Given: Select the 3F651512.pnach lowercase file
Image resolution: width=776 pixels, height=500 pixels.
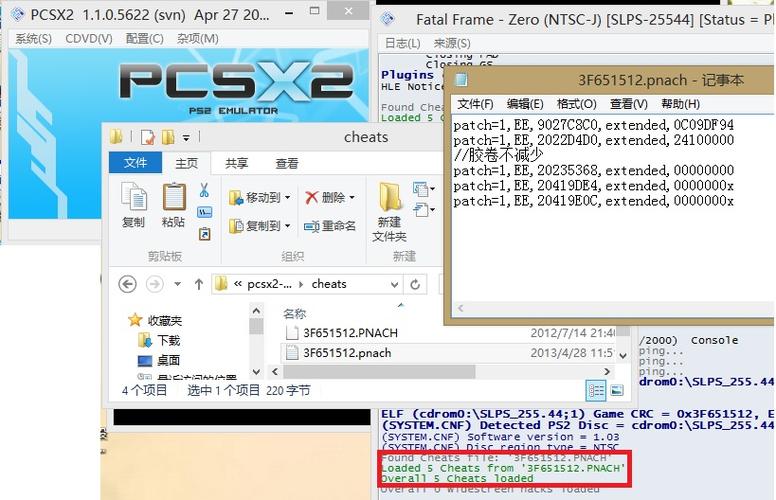Looking at the screenshot, I should tap(347, 353).
